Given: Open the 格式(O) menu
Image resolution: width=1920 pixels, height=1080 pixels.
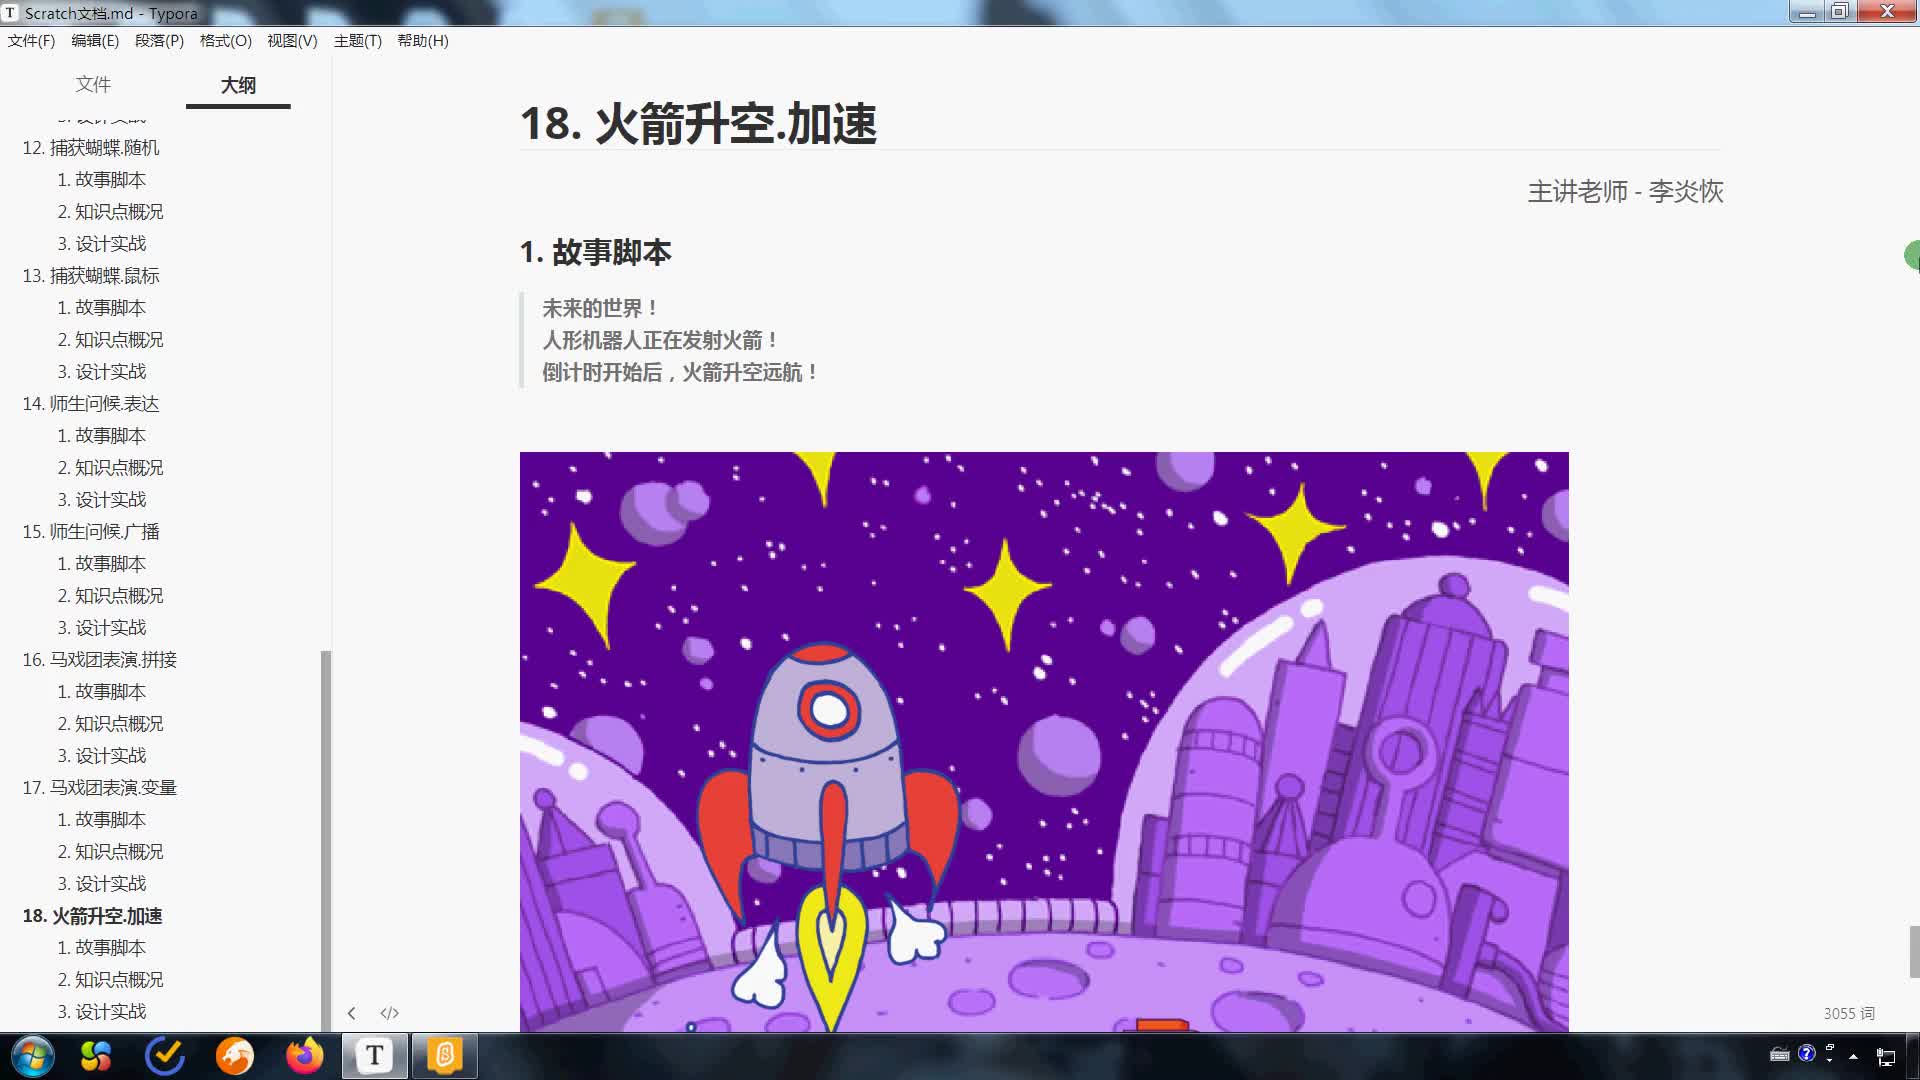Looking at the screenshot, I should pos(225,41).
